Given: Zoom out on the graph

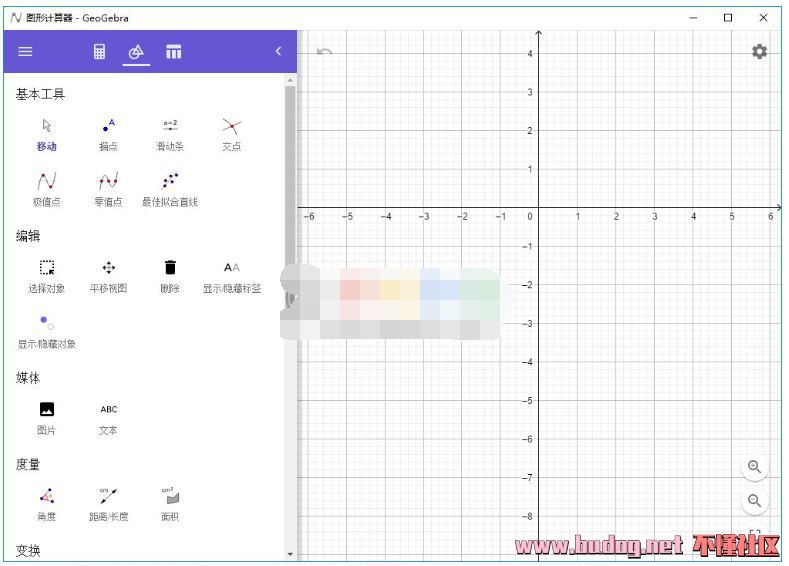Looking at the screenshot, I should coord(754,501).
